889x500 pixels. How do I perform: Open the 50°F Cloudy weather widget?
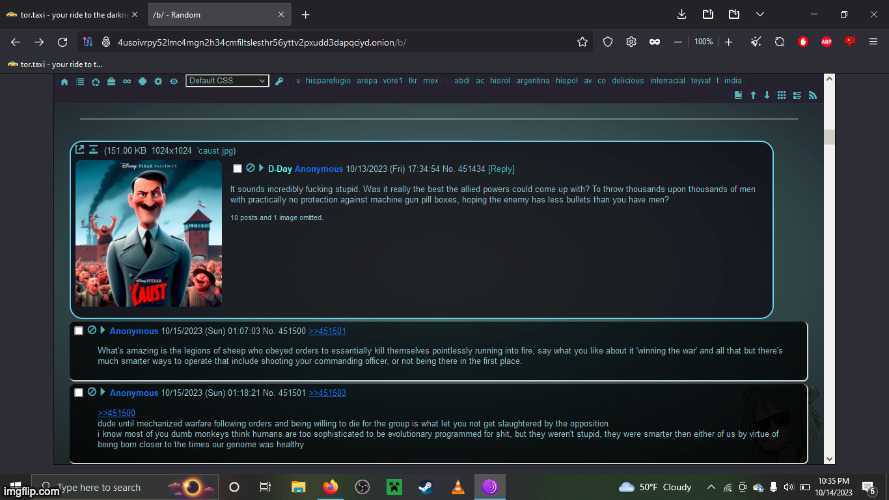pos(655,487)
